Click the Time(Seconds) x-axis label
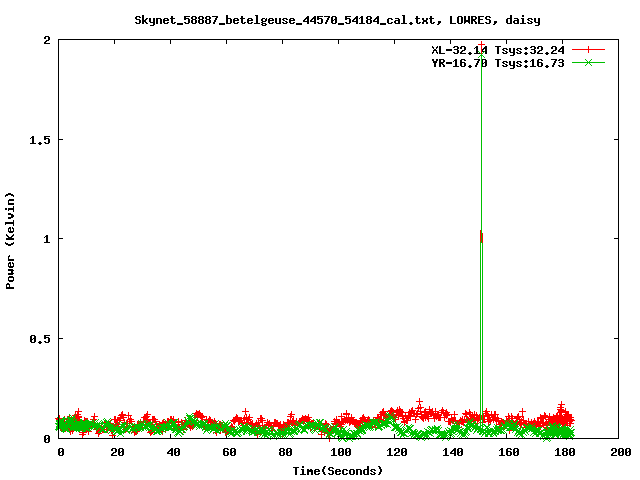This screenshot has height=480, width=640. pyautogui.click(x=338, y=471)
